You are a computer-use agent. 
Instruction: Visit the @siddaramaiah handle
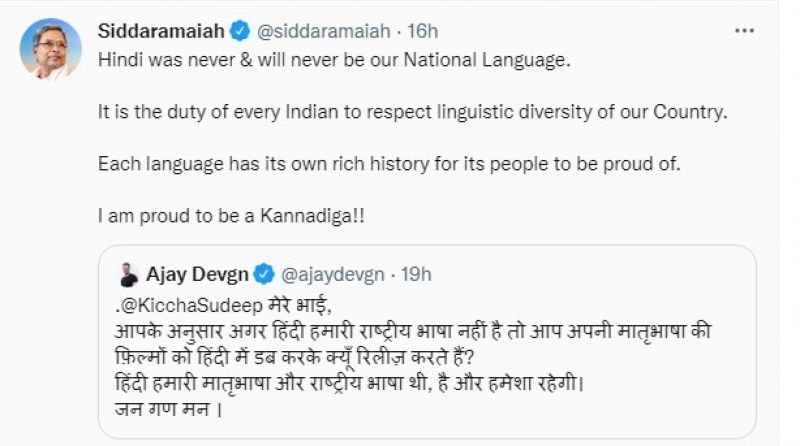coord(283,32)
